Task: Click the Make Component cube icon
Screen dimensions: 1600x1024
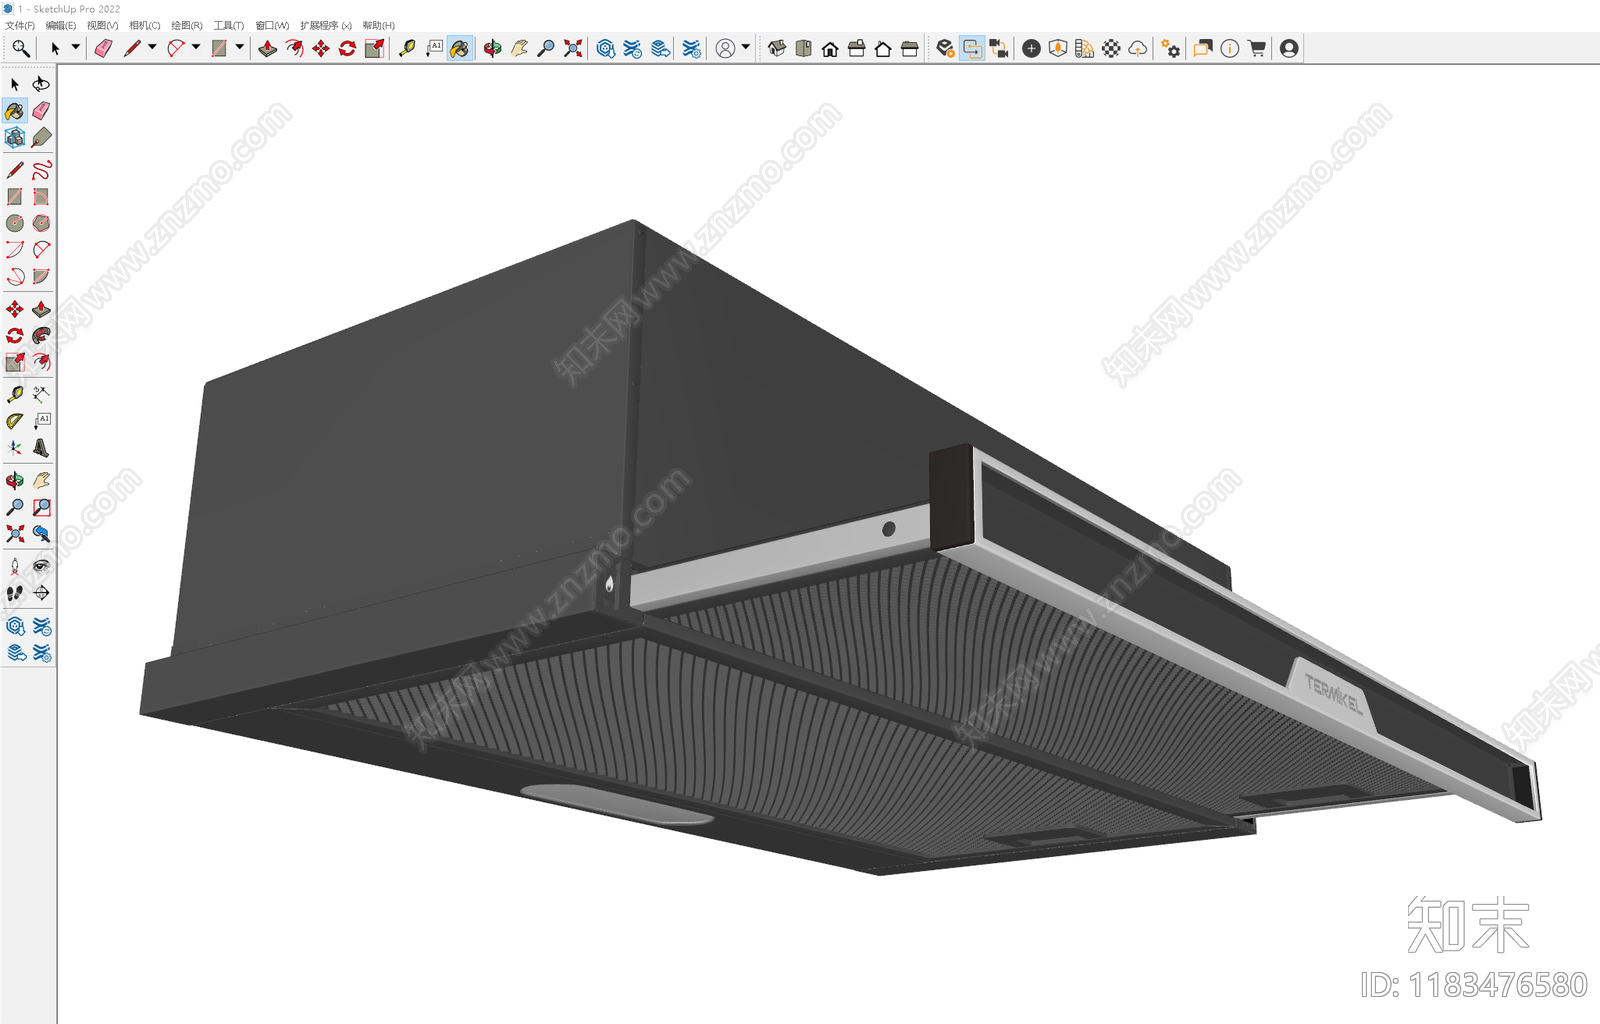Action: (15, 137)
